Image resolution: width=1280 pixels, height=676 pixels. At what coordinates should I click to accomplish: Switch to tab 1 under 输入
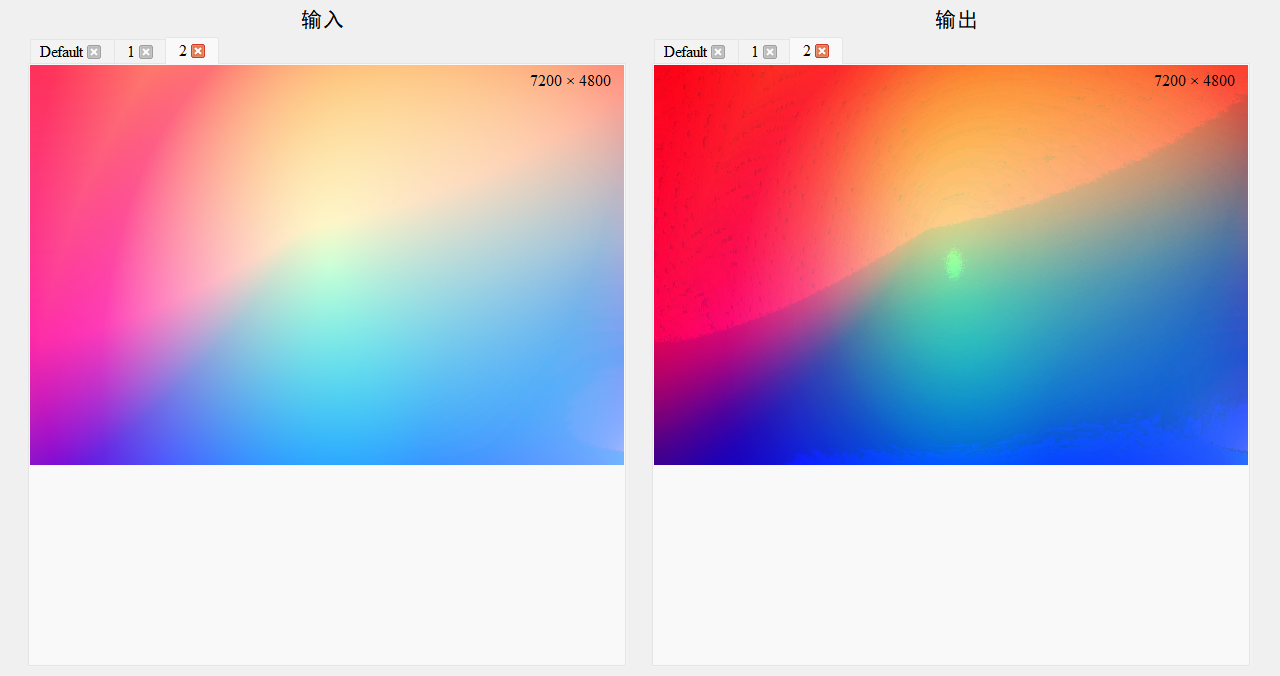tap(131, 52)
